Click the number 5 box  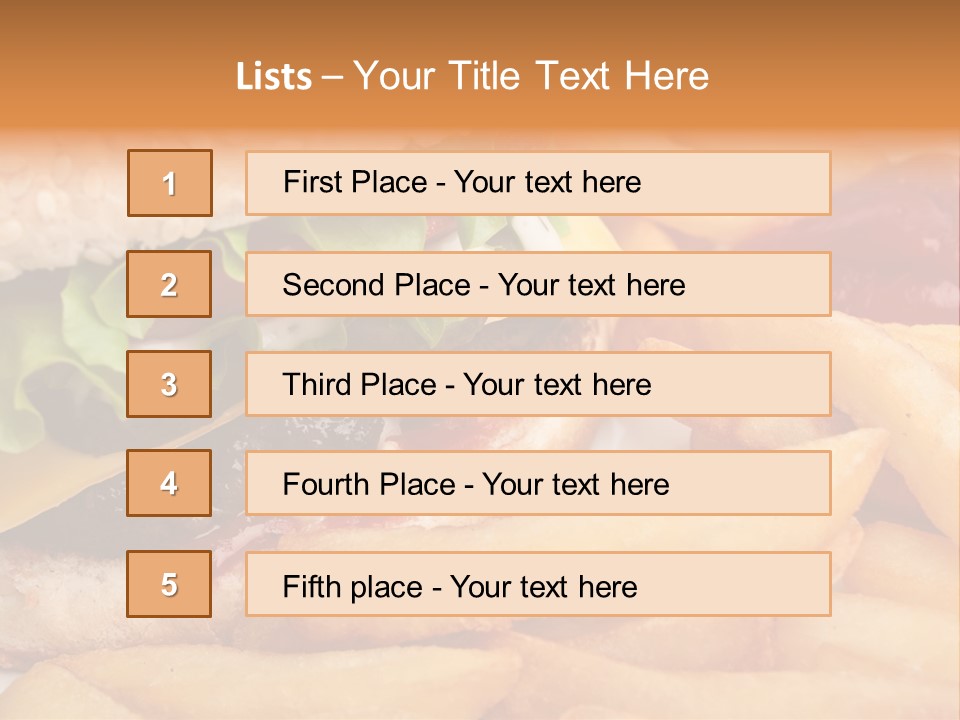coord(169,584)
